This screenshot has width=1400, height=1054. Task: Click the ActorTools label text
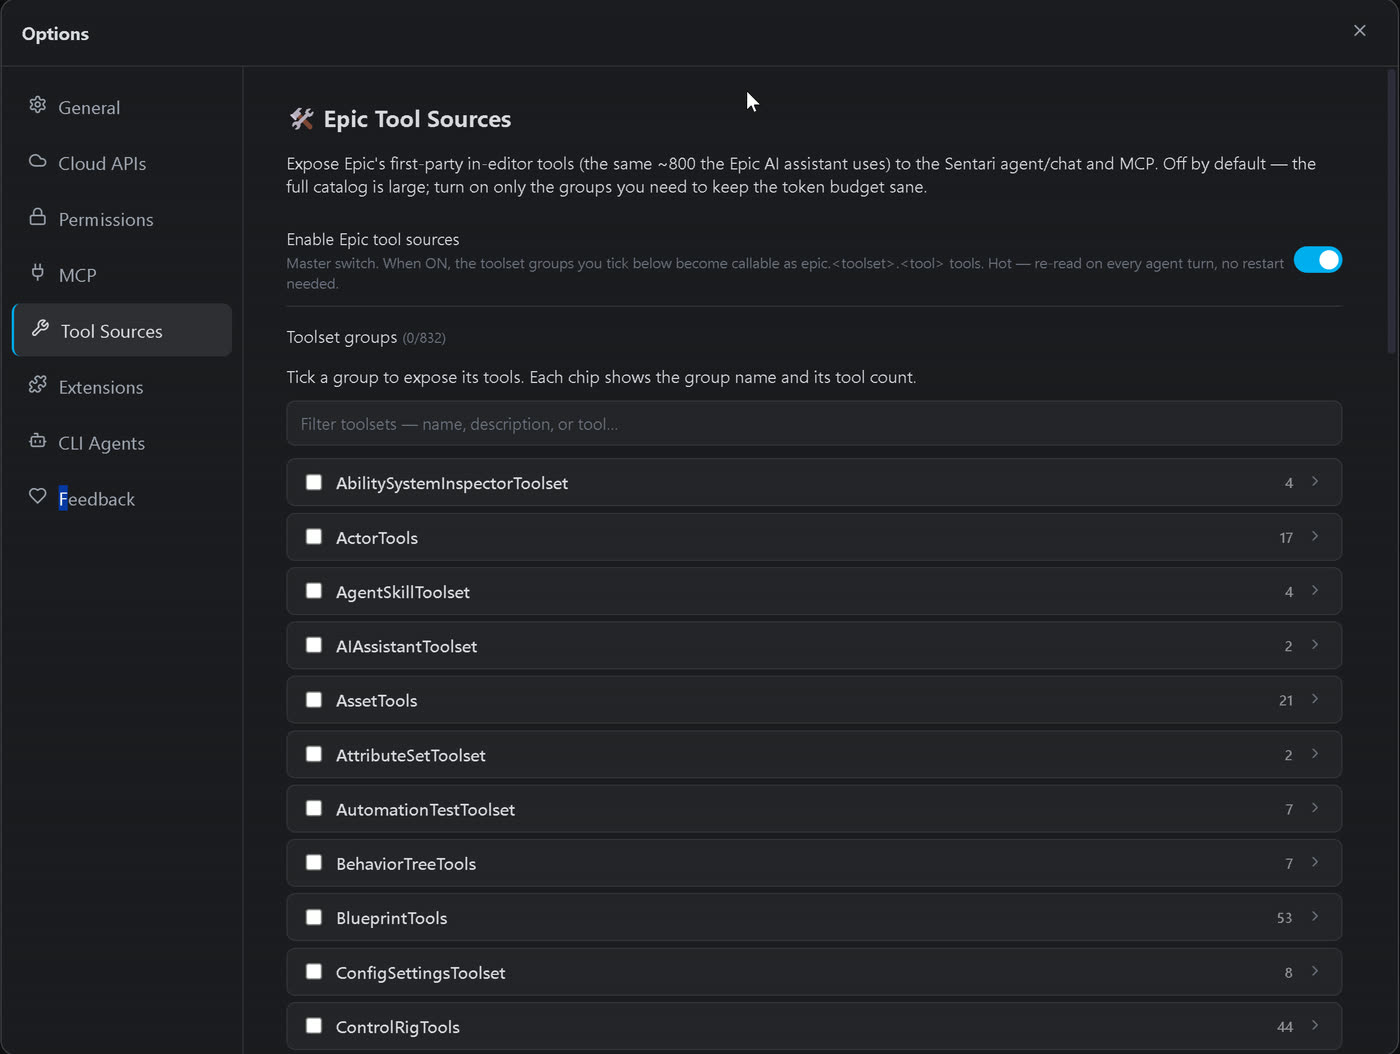pos(377,538)
